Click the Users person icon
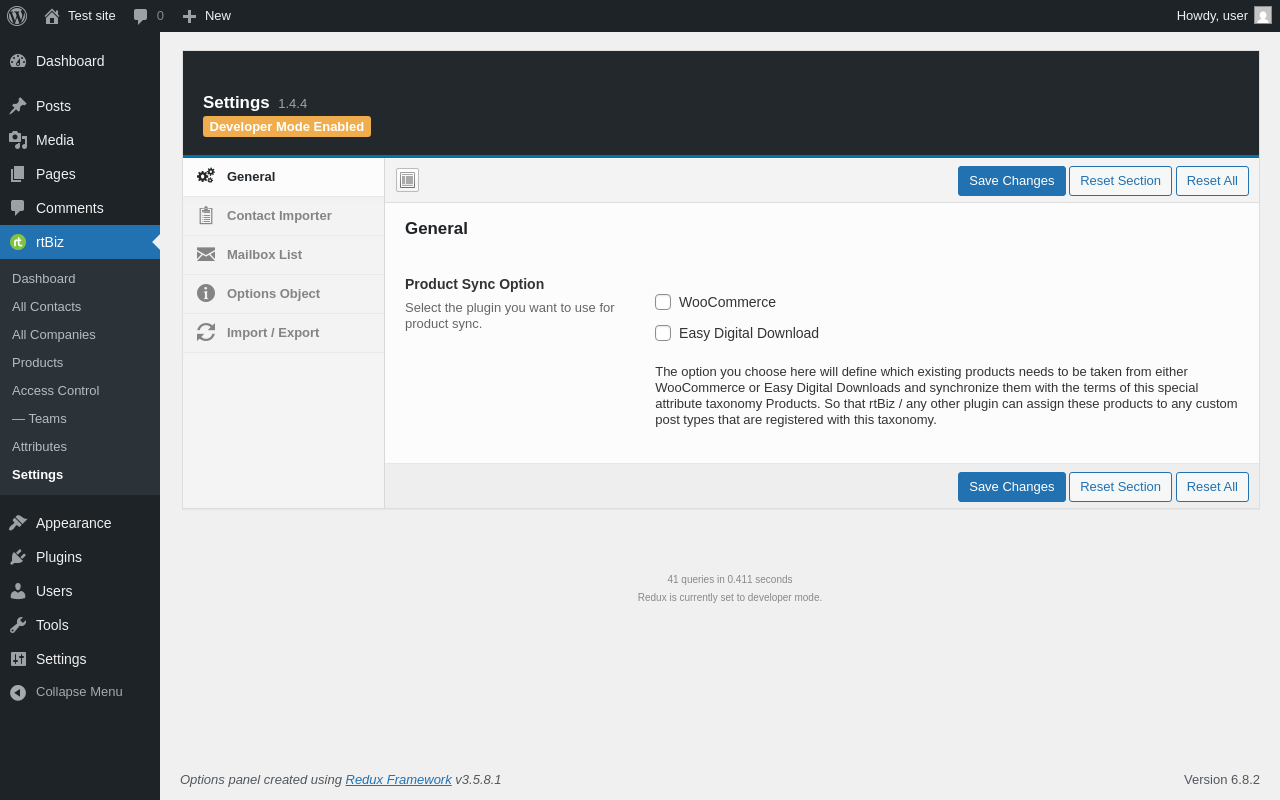This screenshot has width=1280, height=800. tap(18, 591)
